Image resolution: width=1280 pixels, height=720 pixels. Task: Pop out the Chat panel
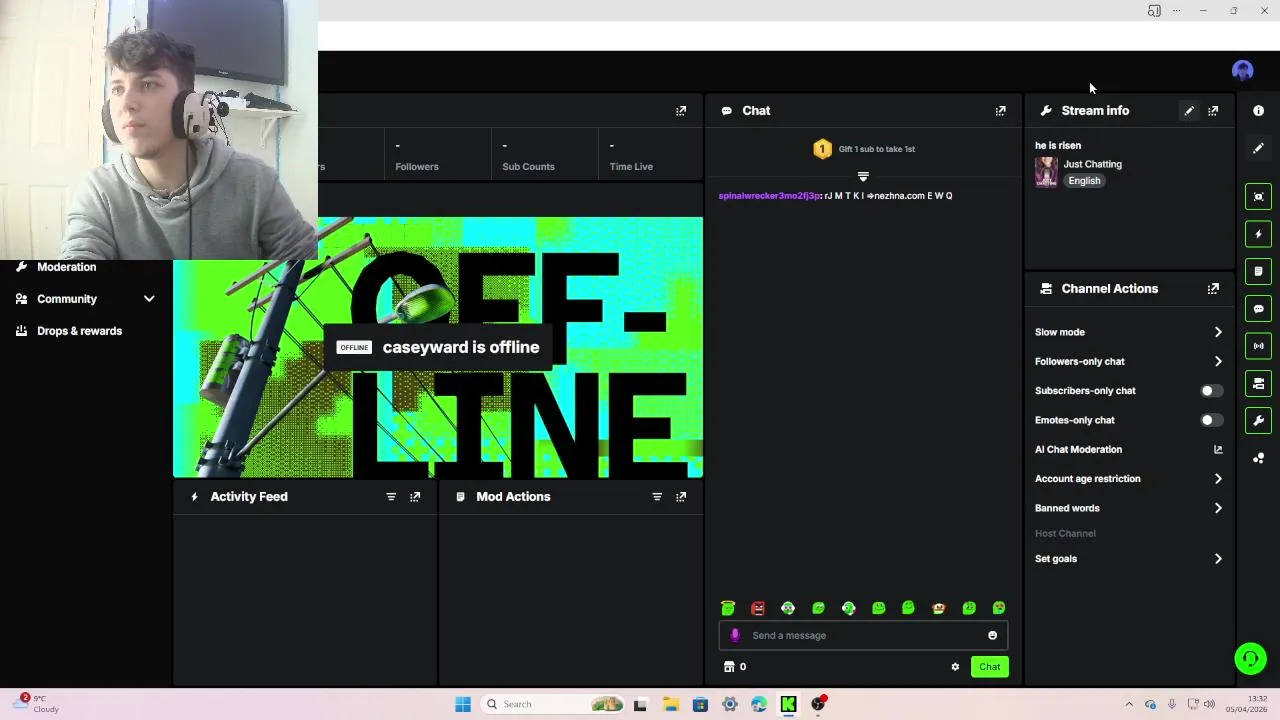click(x=1000, y=111)
